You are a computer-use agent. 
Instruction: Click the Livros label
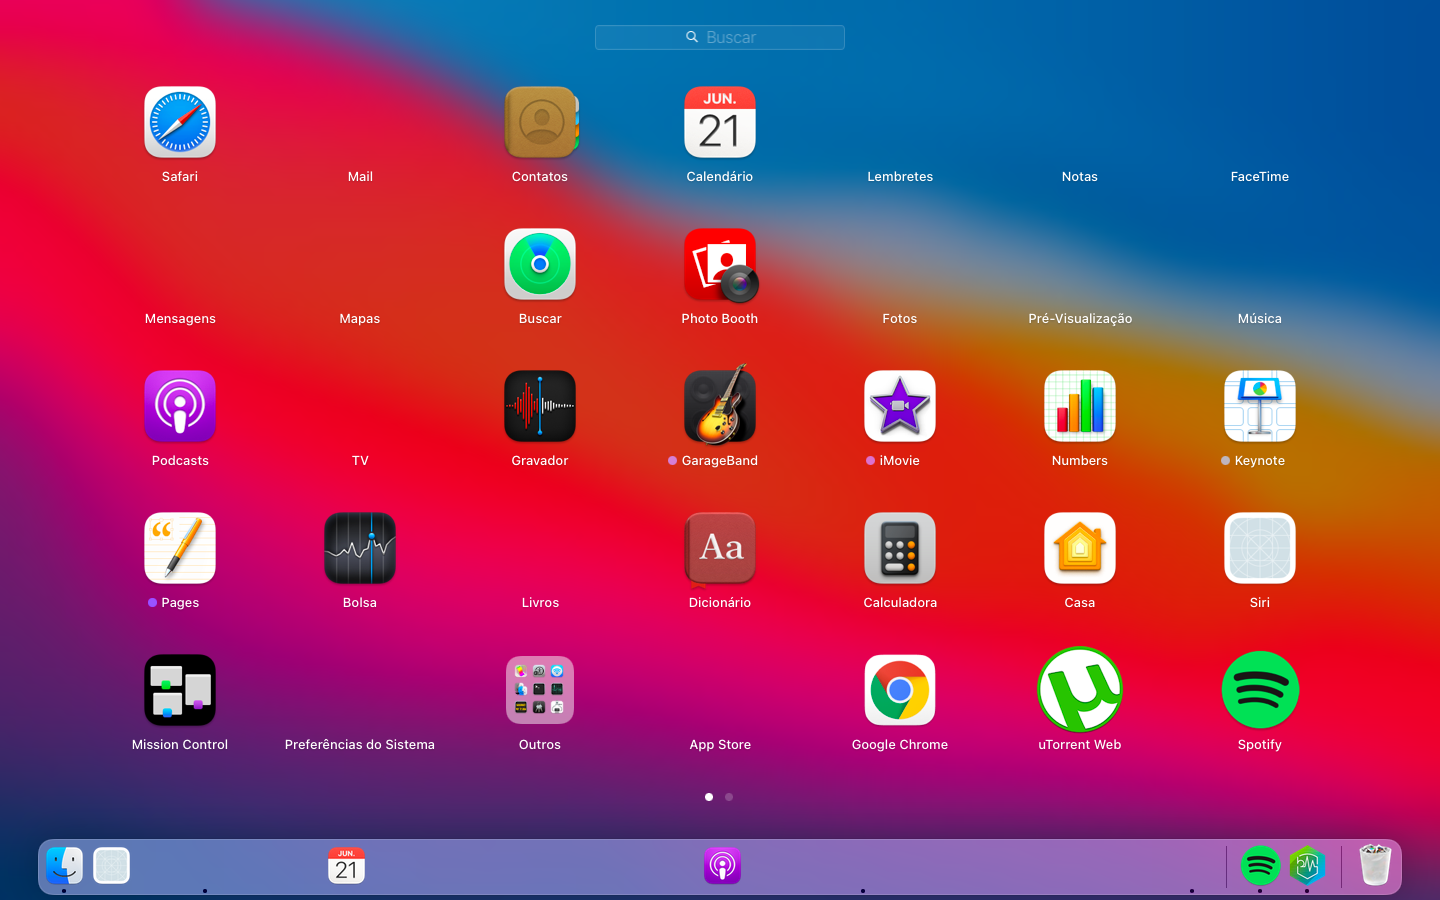point(540,603)
